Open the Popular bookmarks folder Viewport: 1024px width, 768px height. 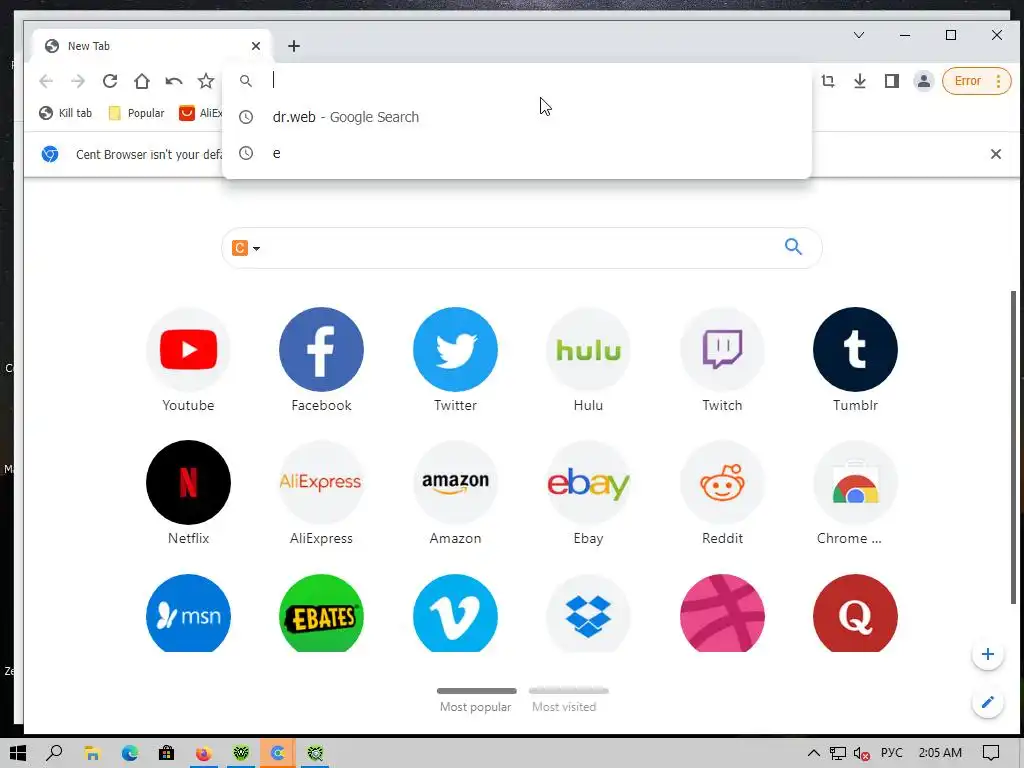(136, 113)
